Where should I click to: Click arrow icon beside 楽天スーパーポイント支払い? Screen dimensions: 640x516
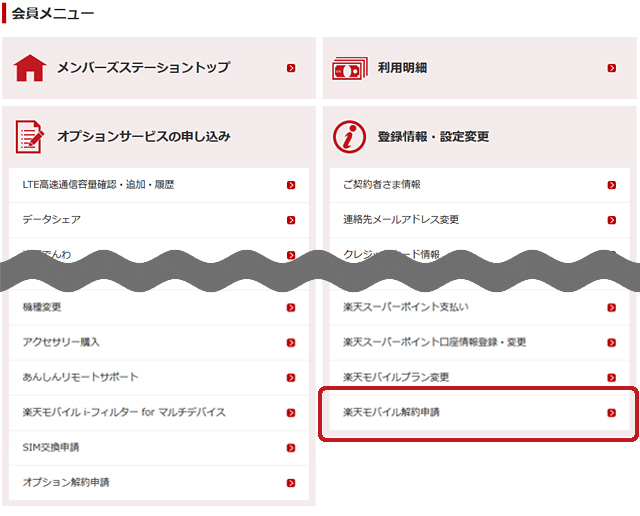click(611, 307)
